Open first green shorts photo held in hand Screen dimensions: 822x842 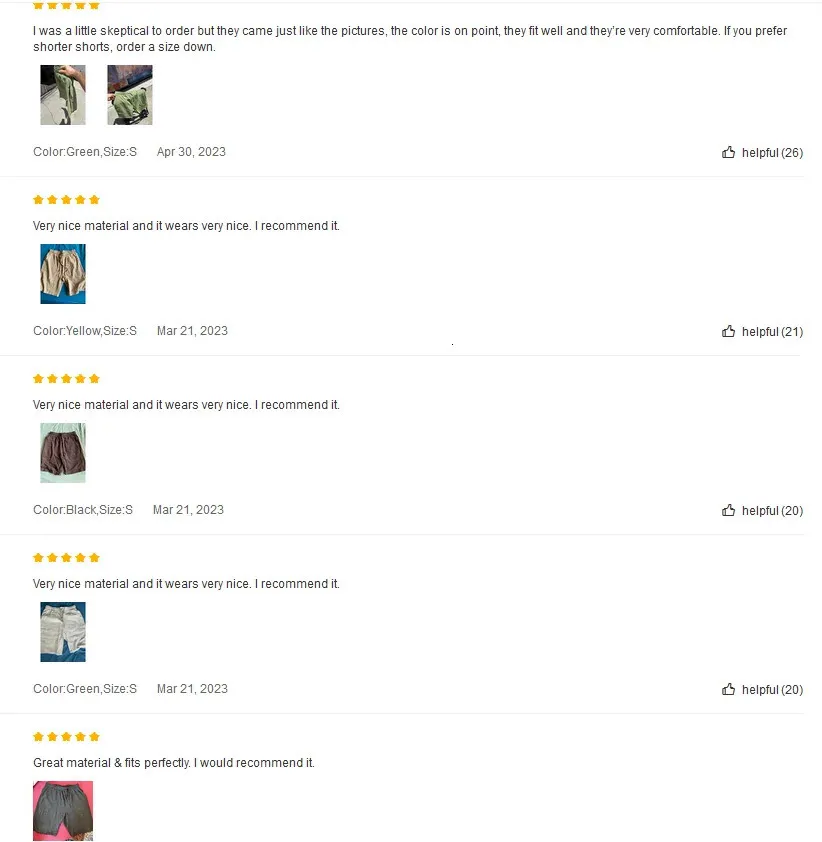tap(63, 95)
